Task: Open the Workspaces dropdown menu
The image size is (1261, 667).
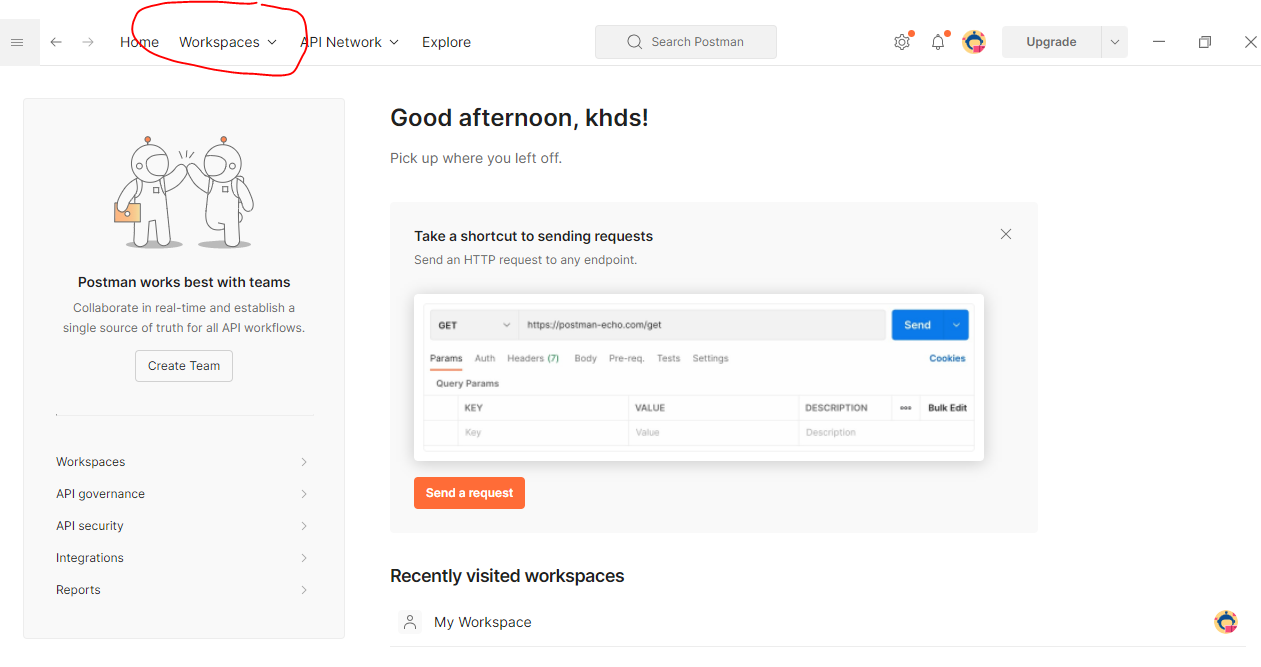Action: [x=228, y=42]
